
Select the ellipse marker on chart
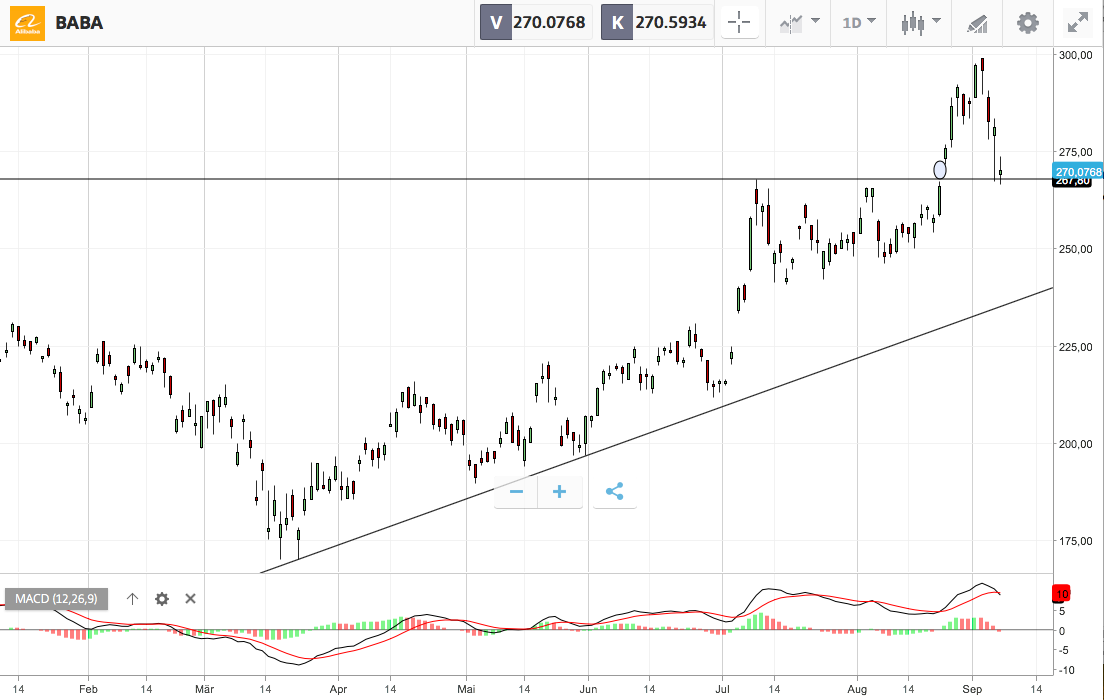point(940,170)
